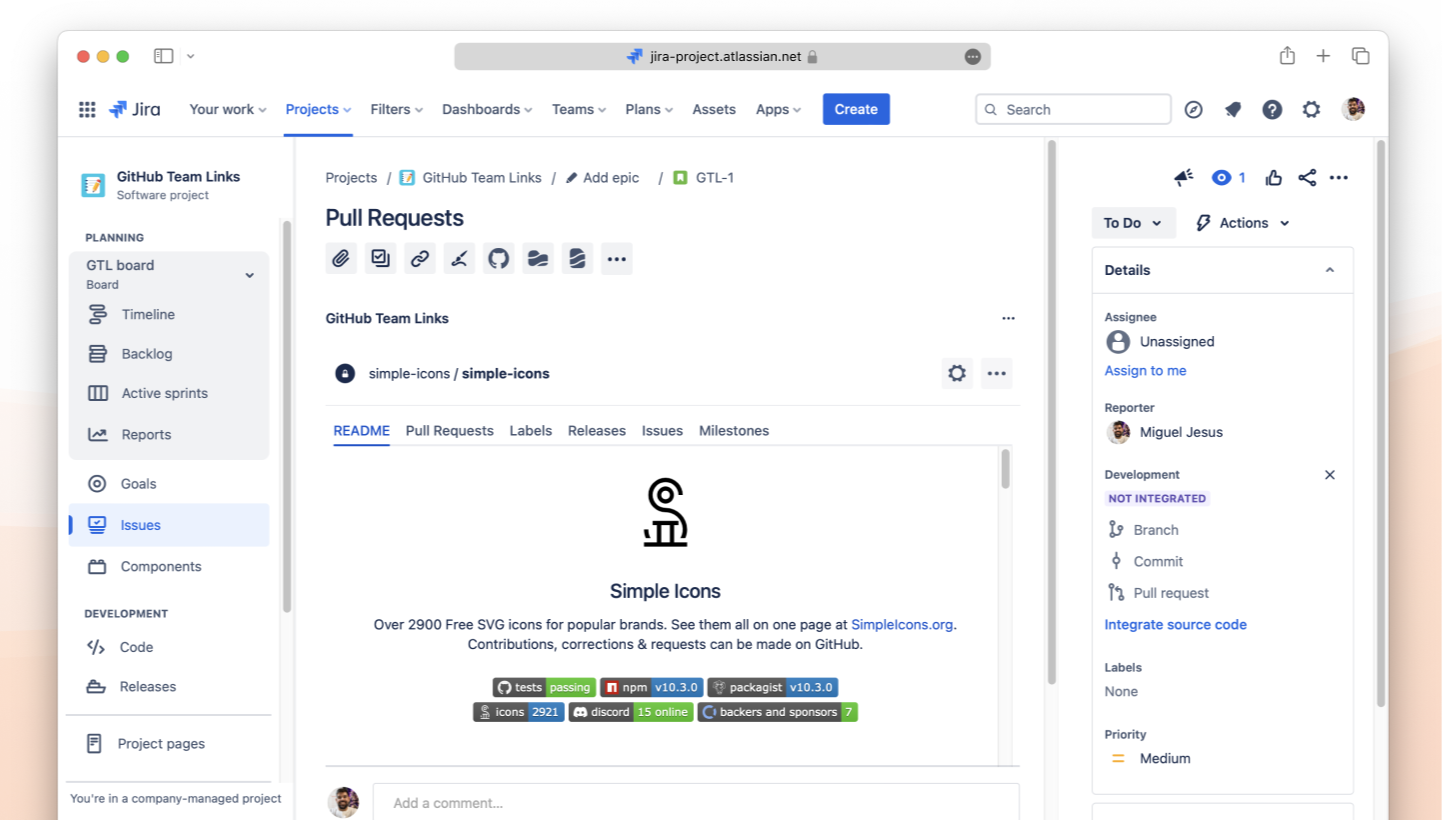Switch to the Milestones tab
1442x820 pixels.
tap(734, 431)
